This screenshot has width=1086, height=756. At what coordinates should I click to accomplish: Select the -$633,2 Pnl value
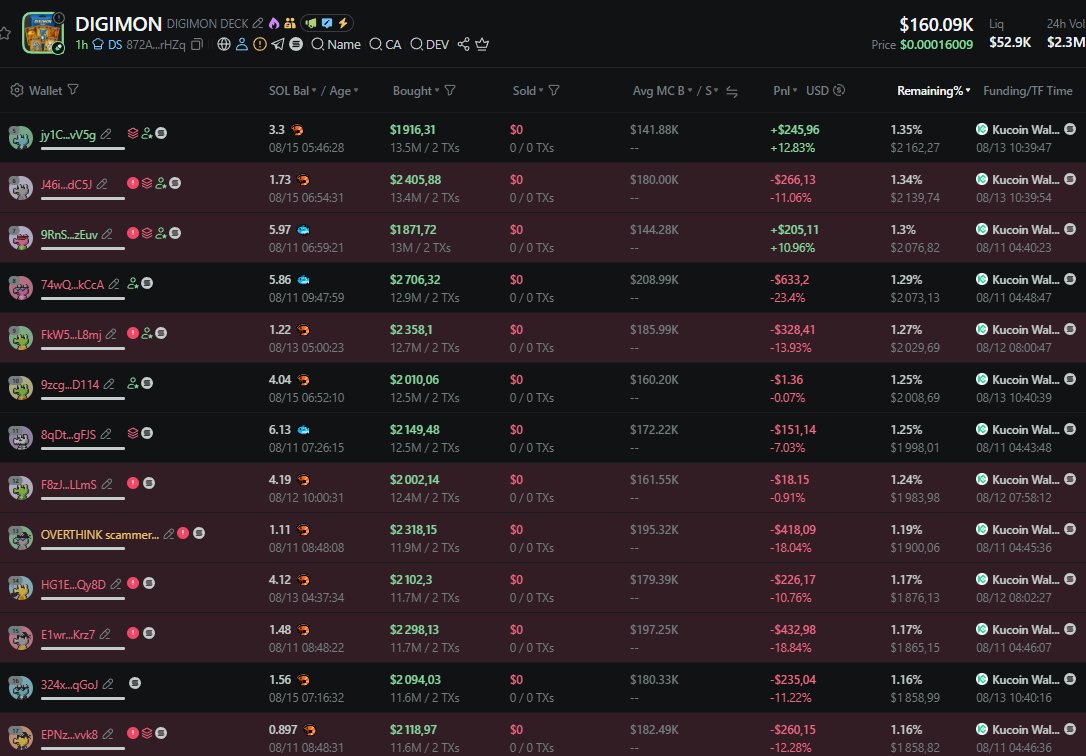click(x=790, y=280)
